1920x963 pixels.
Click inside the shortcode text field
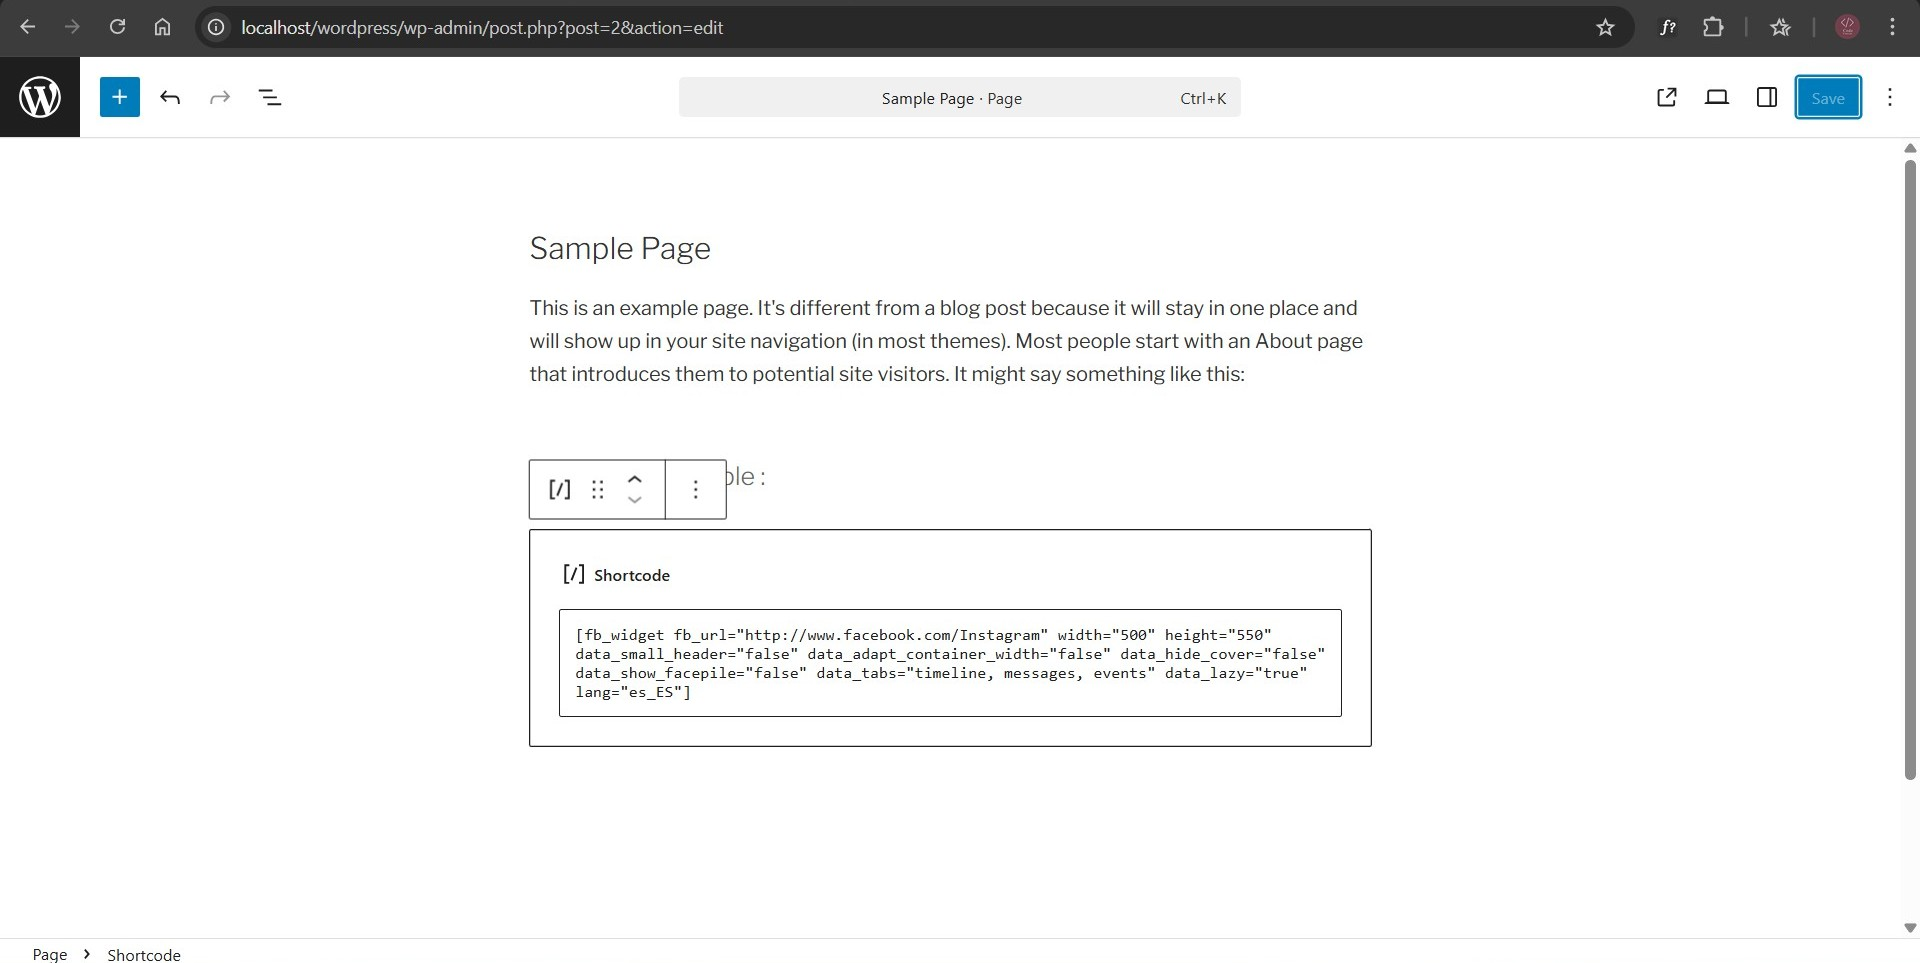[950, 662]
